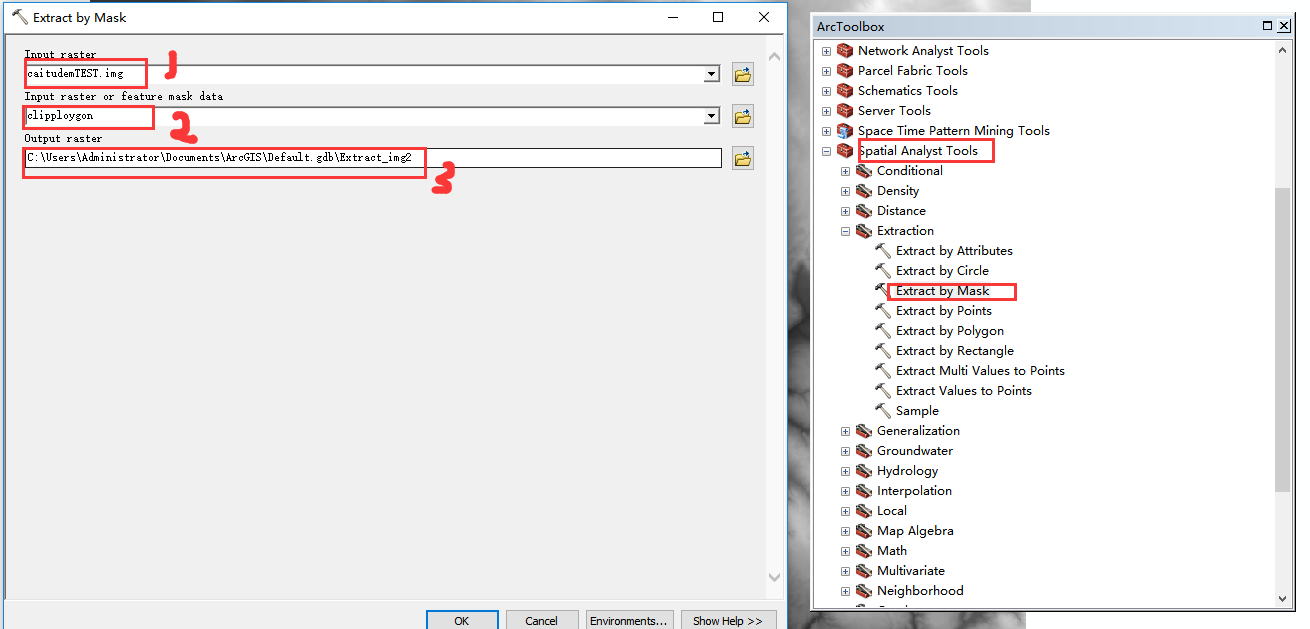Click Extract Multi Values to Points icon
Screen dimensions: 1310x629
883,371
